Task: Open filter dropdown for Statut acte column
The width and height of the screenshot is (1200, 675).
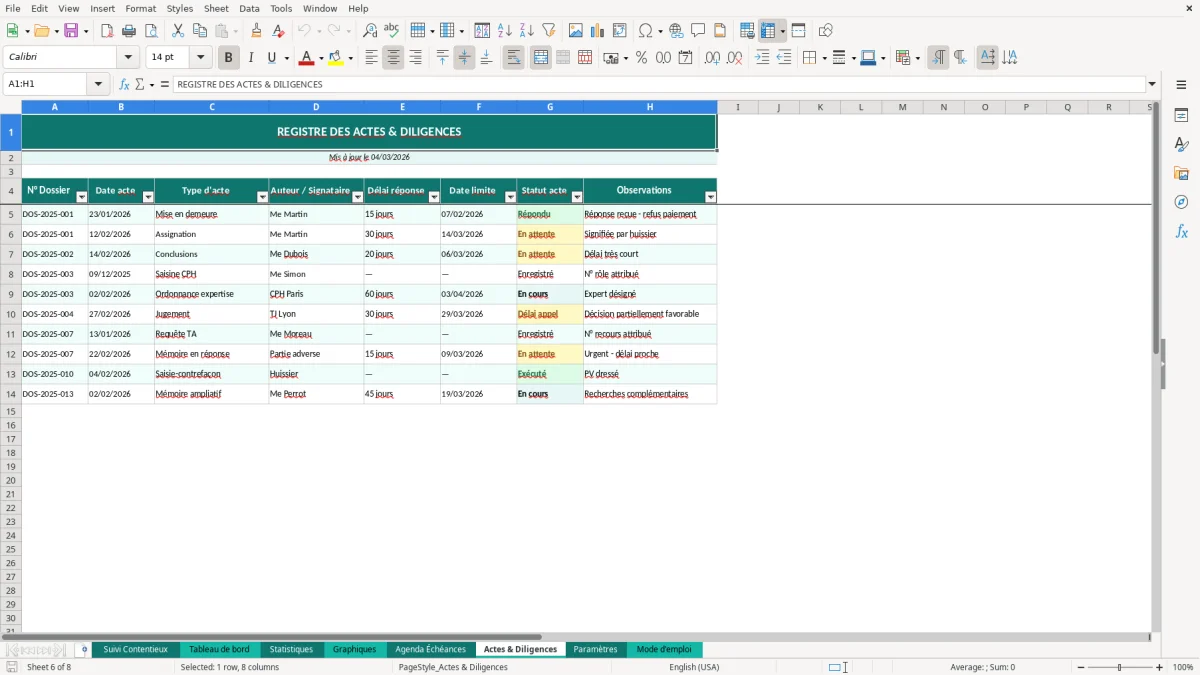Action: click(577, 197)
